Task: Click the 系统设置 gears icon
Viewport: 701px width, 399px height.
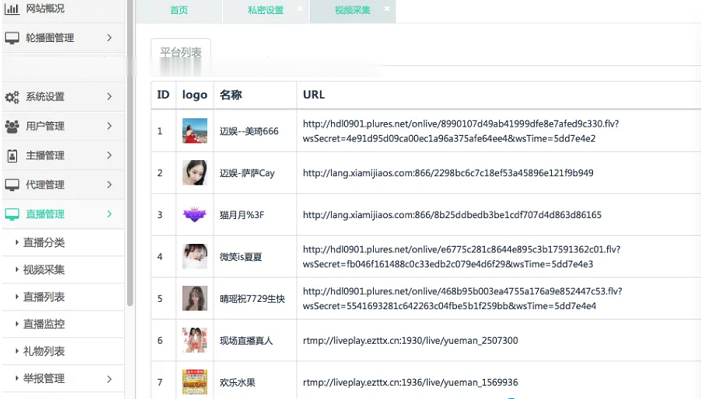Action: click(x=12, y=97)
